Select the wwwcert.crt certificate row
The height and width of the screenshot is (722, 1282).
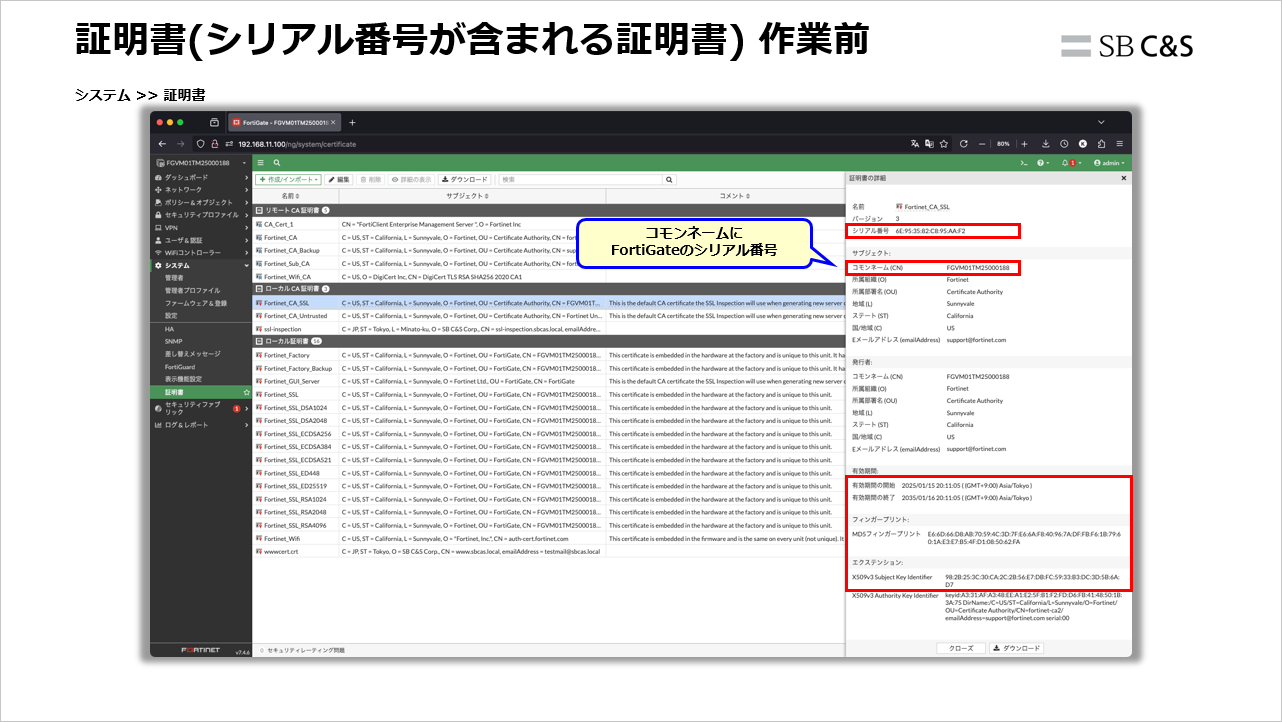tap(549, 551)
